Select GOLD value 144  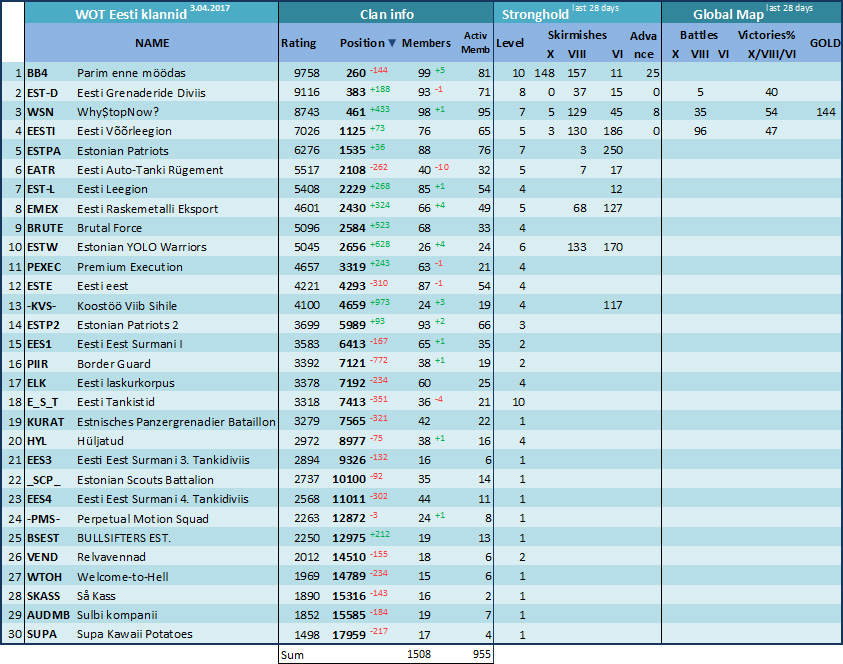coord(826,112)
